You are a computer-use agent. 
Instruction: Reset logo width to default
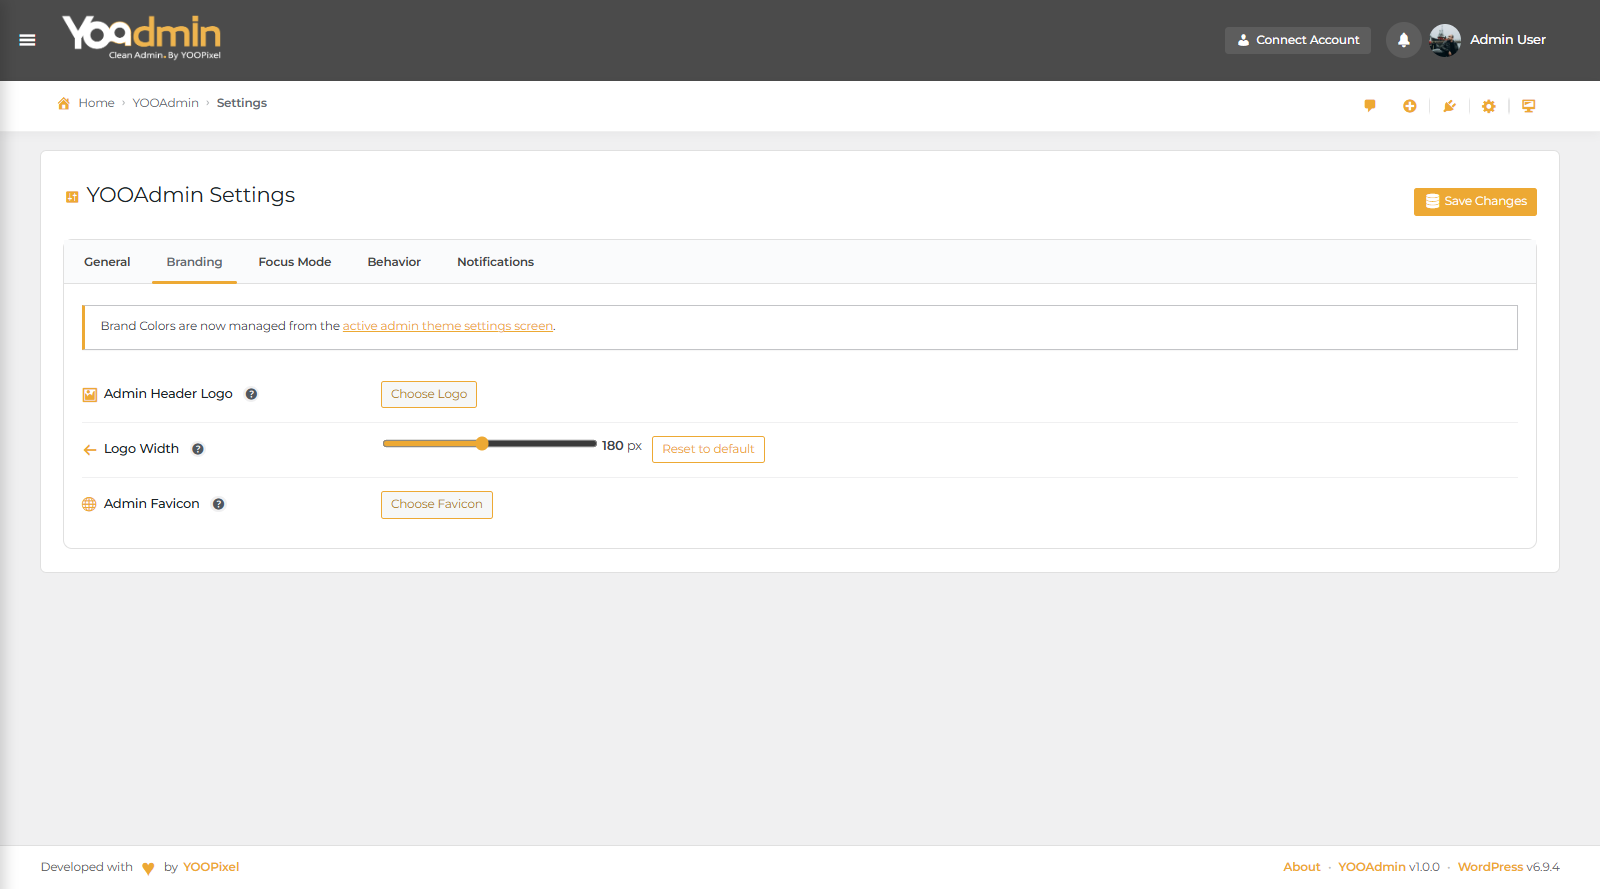pos(708,449)
